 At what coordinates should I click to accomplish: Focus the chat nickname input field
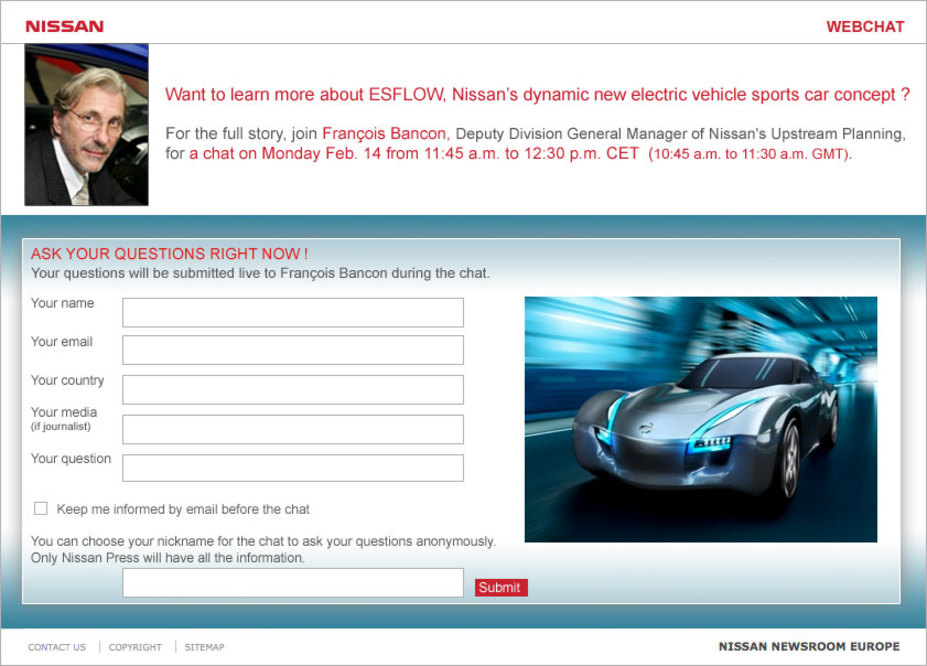pos(293,583)
